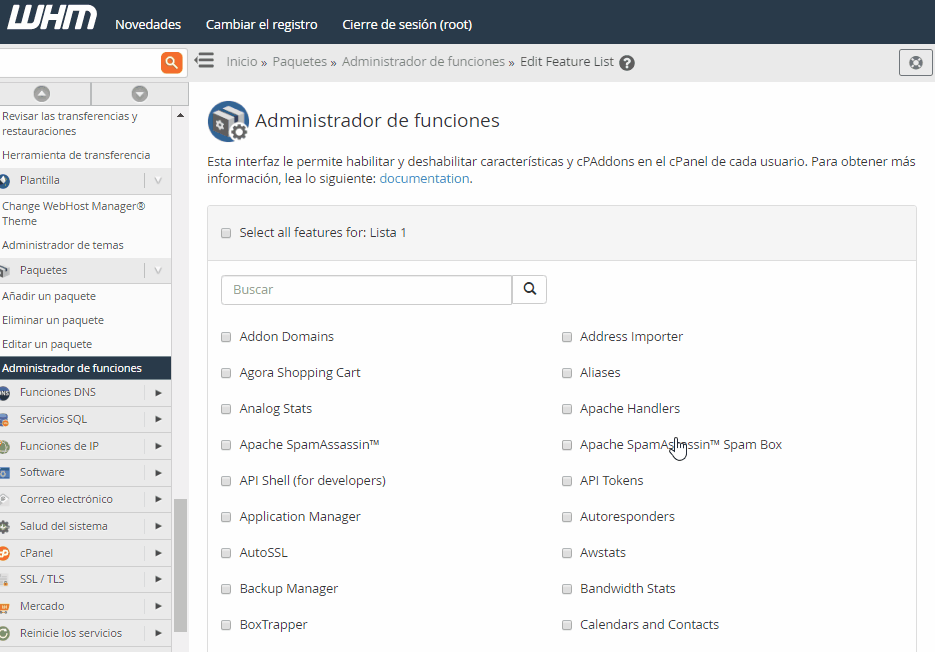Click the Administrador de funciones header icon
Screen dimensions: 935x652
coord(228,121)
